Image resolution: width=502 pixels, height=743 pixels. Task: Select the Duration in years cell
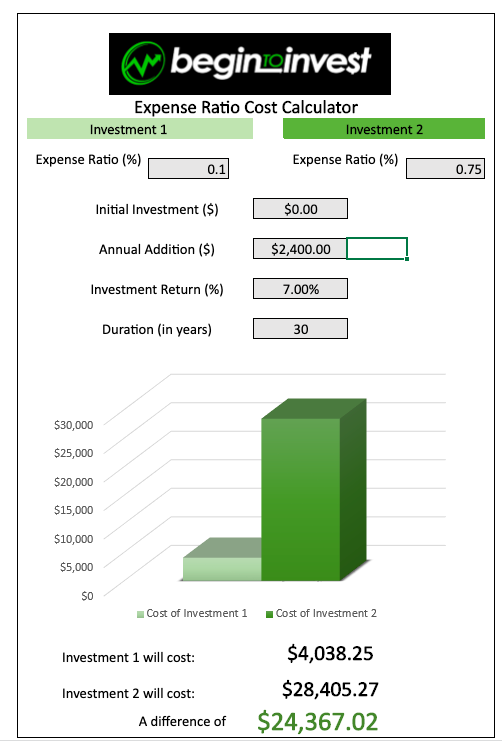(x=300, y=328)
